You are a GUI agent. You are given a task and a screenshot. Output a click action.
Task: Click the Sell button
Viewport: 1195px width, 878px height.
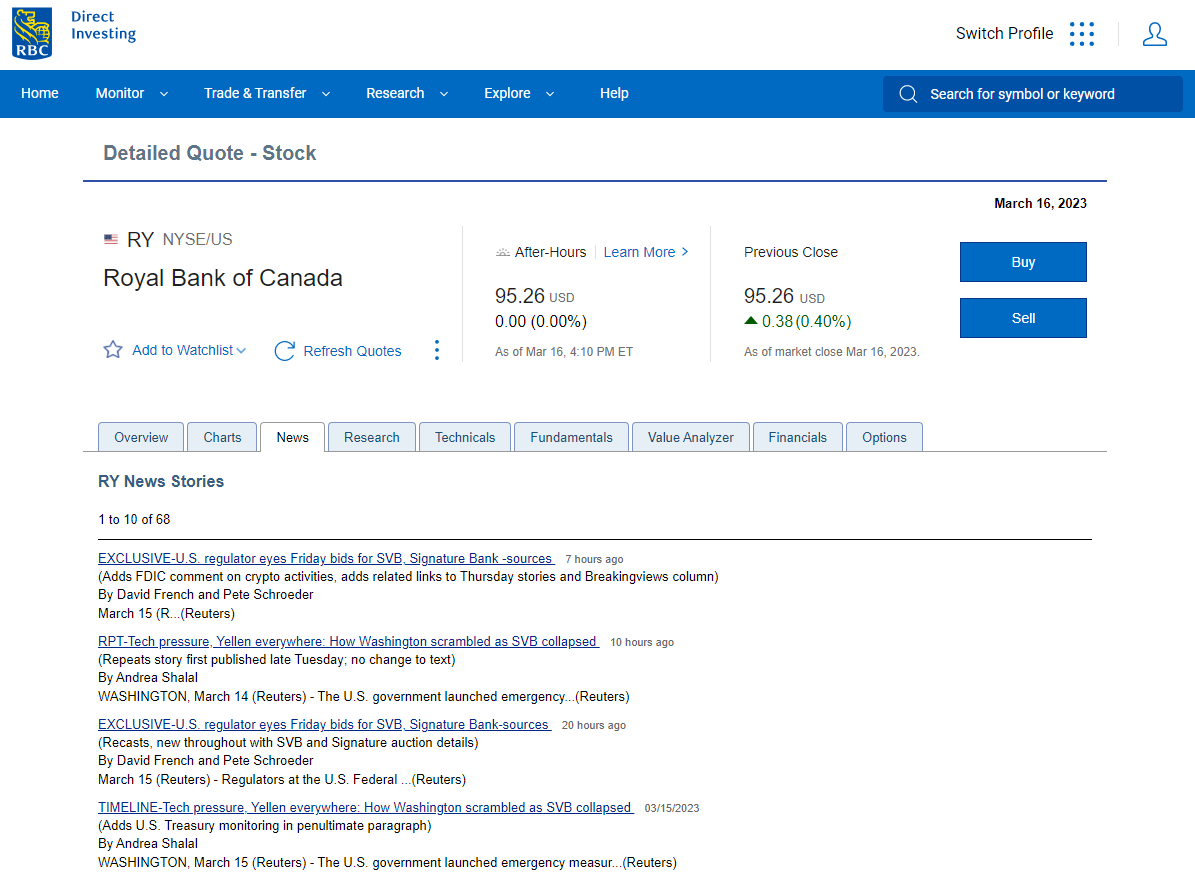coord(1023,318)
